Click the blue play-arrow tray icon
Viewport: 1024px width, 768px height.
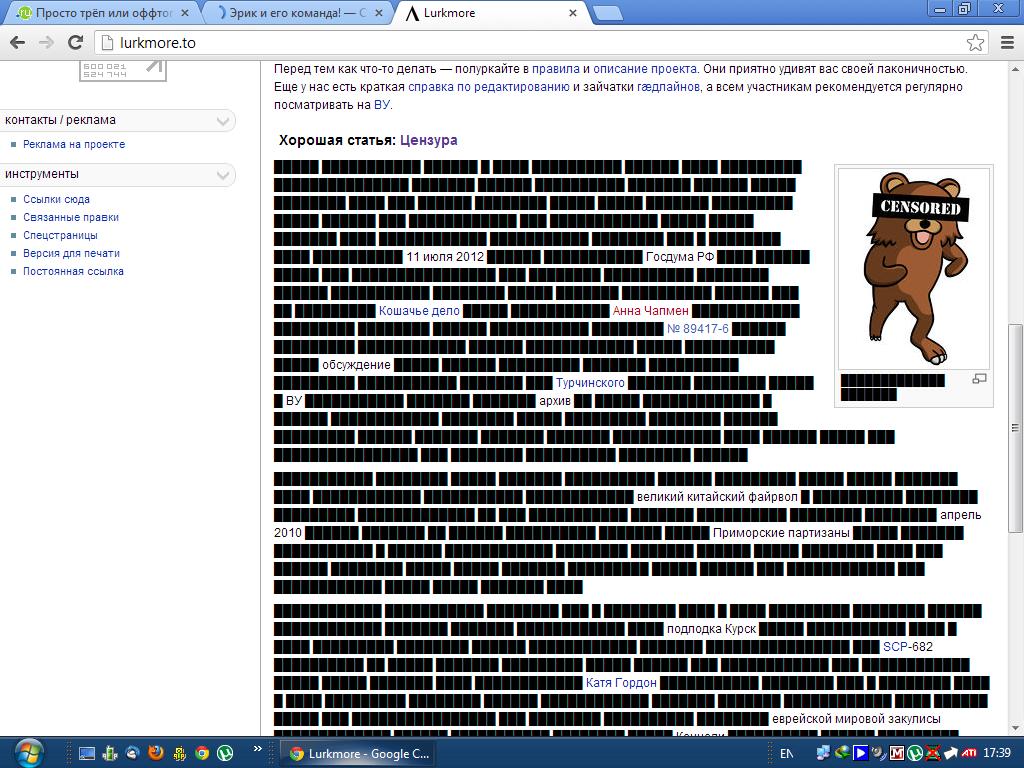click(x=861, y=754)
